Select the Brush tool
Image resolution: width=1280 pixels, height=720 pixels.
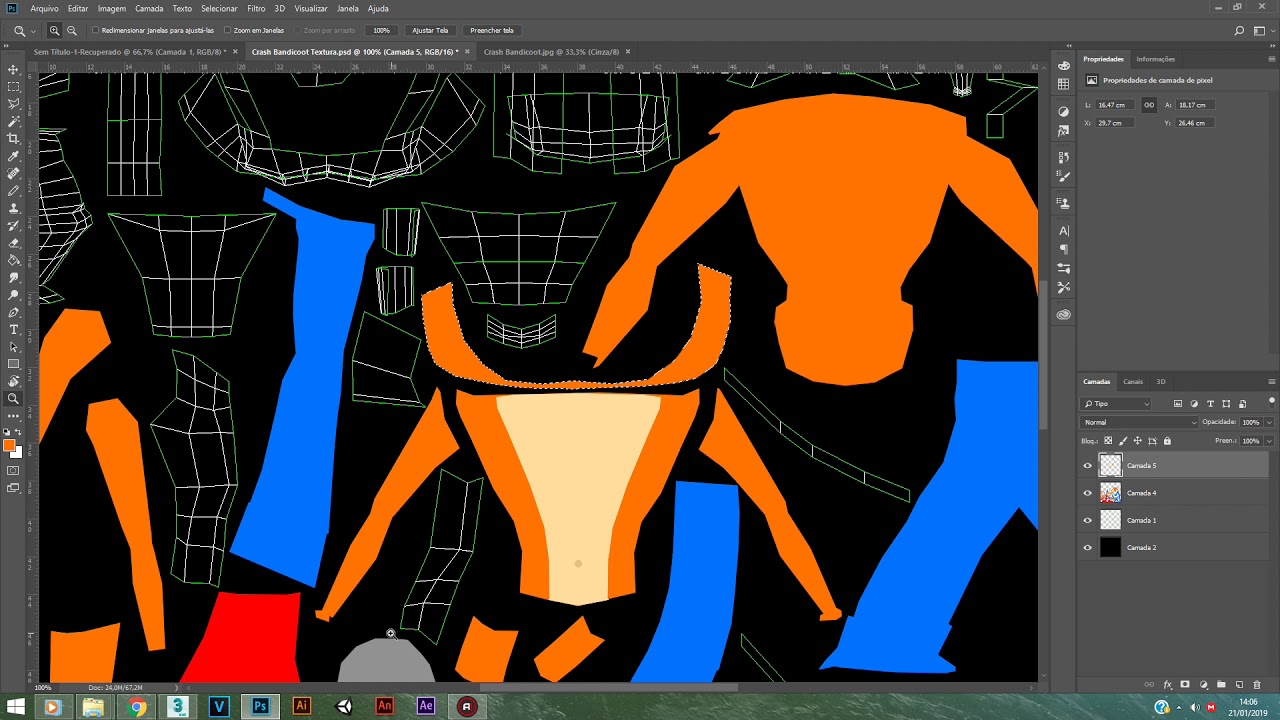pyautogui.click(x=14, y=191)
